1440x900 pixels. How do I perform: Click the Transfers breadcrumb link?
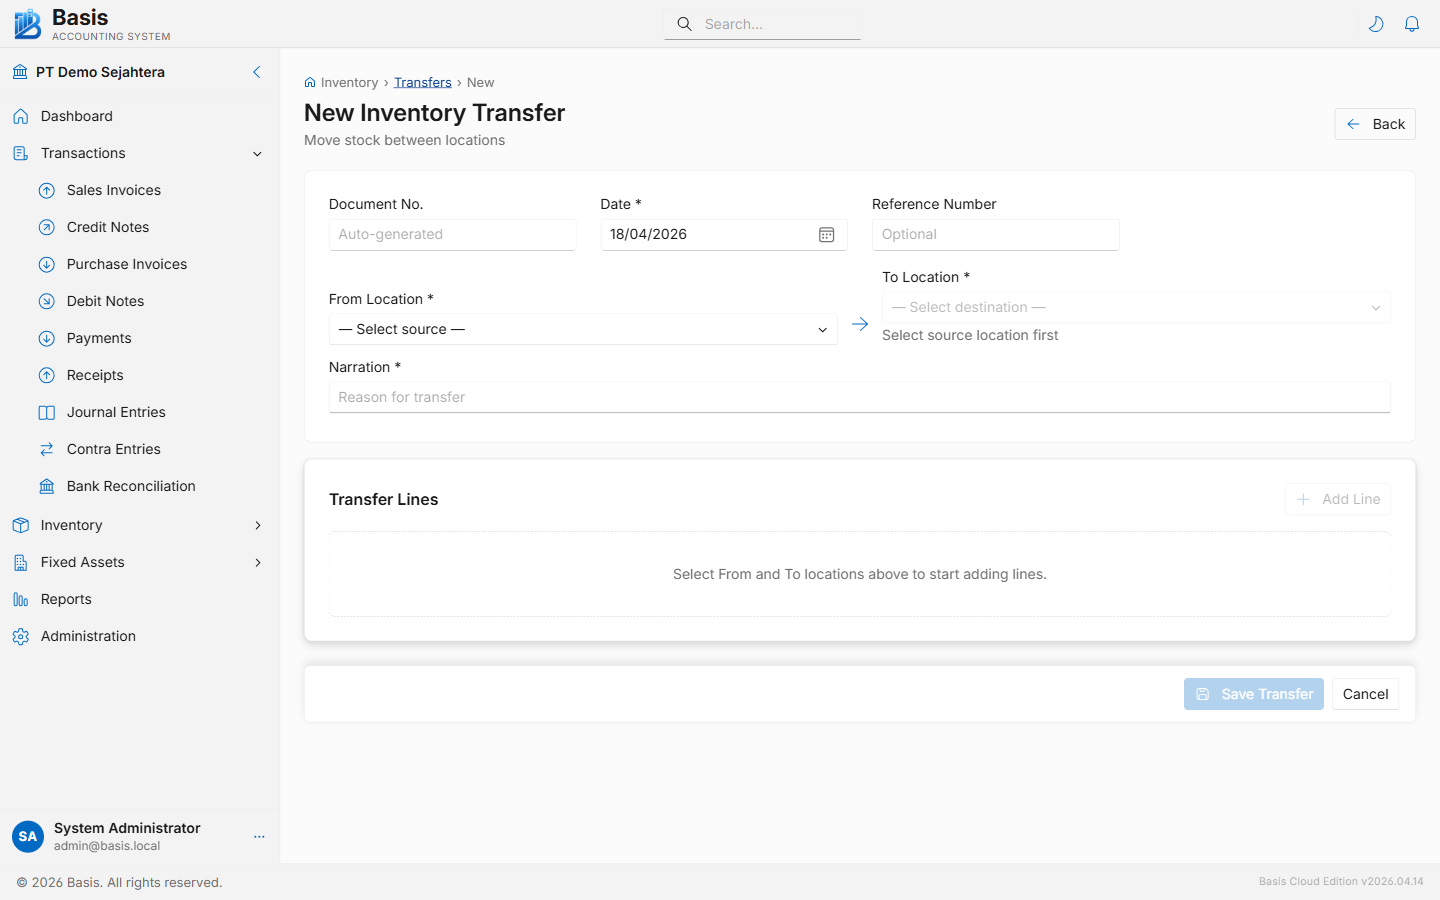pyautogui.click(x=422, y=81)
